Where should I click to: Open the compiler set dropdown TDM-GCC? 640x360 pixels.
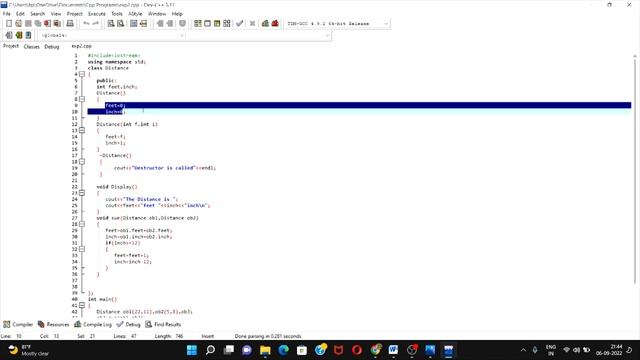tap(337, 24)
